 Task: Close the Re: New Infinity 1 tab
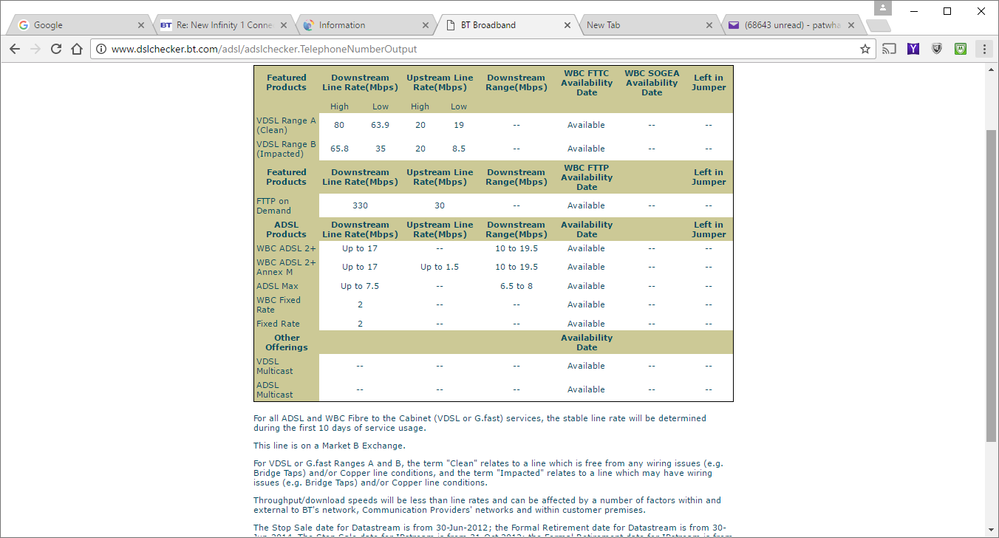point(284,25)
